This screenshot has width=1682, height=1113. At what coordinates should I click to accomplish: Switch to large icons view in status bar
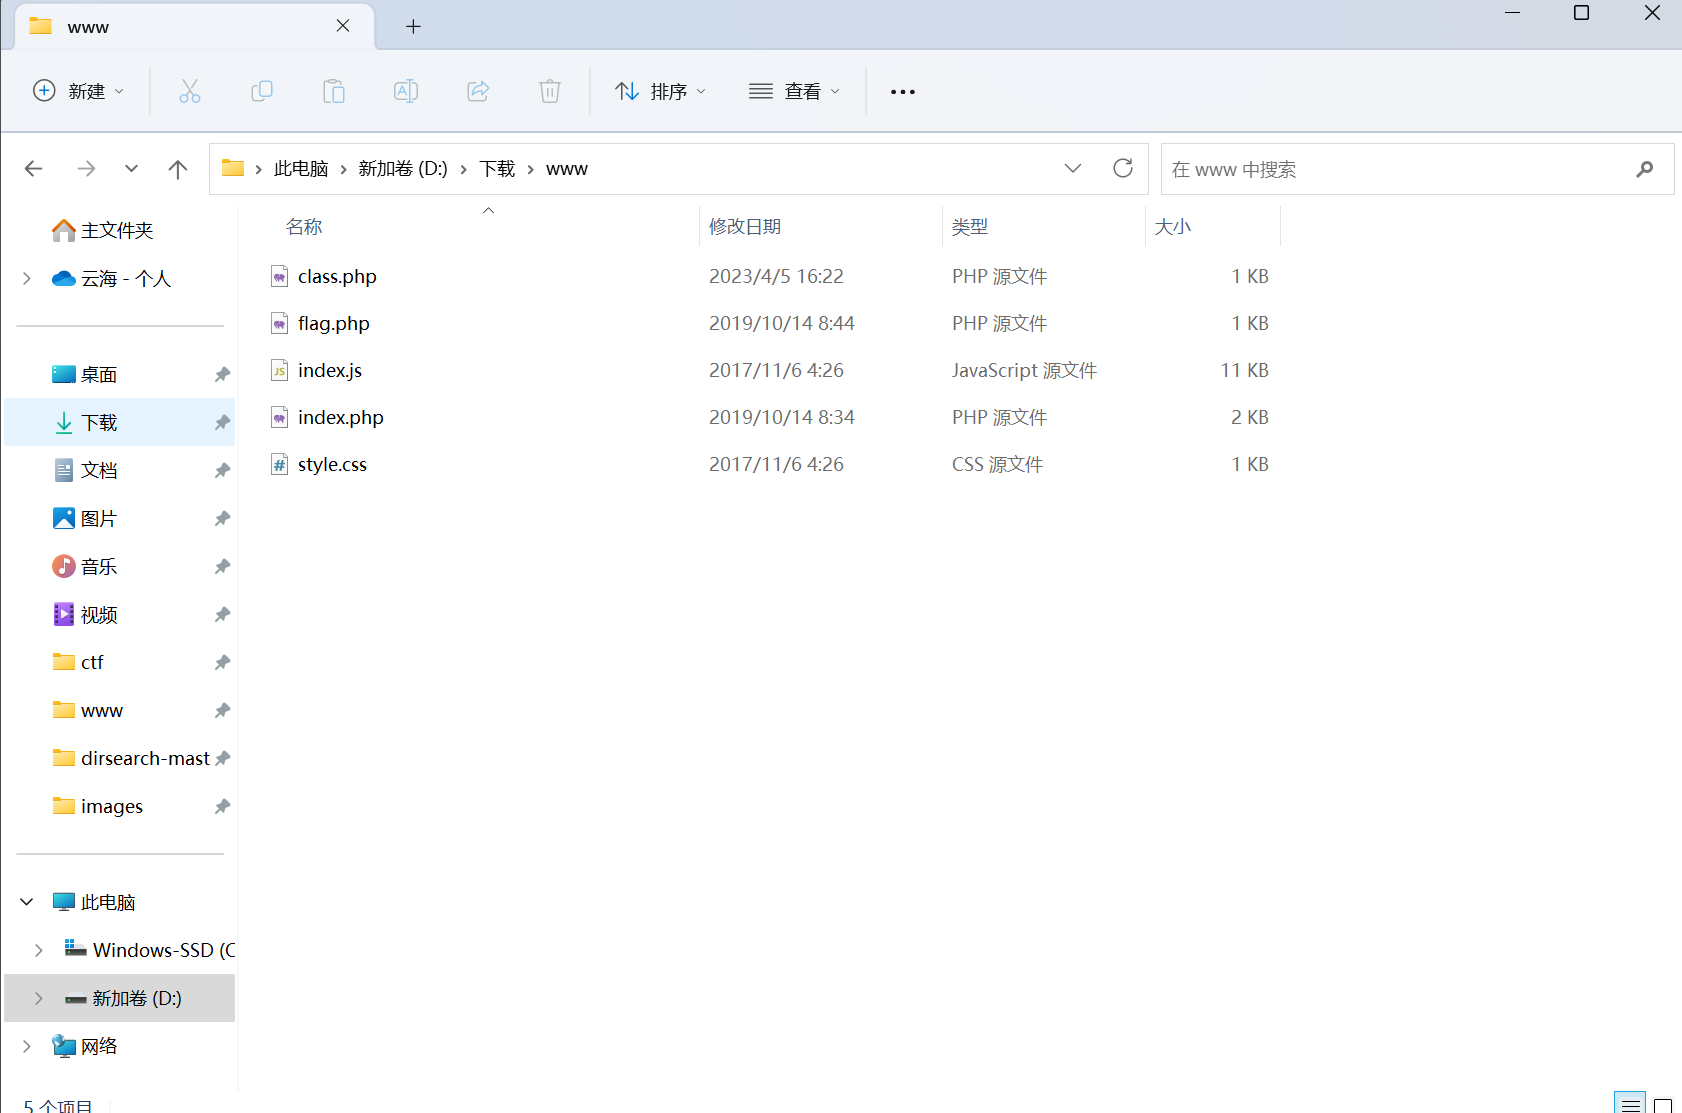click(1663, 1104)
